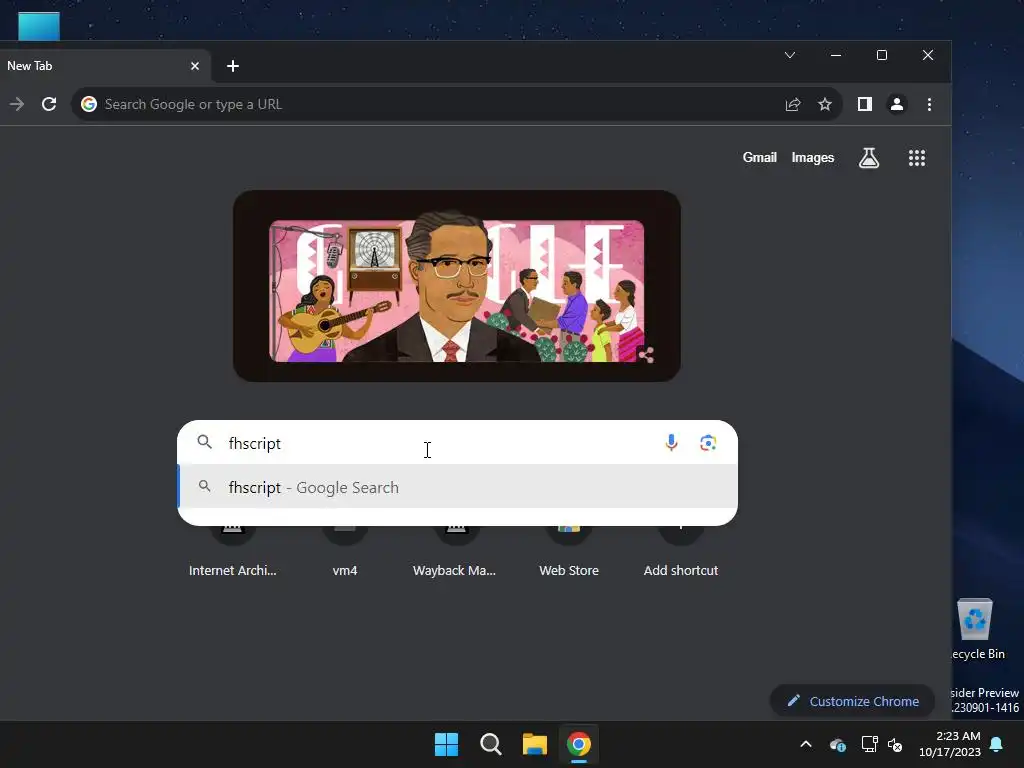Click the Chrome taskbar icon
Viewport: 1024px width, 768px height.
tap(579, 744)
